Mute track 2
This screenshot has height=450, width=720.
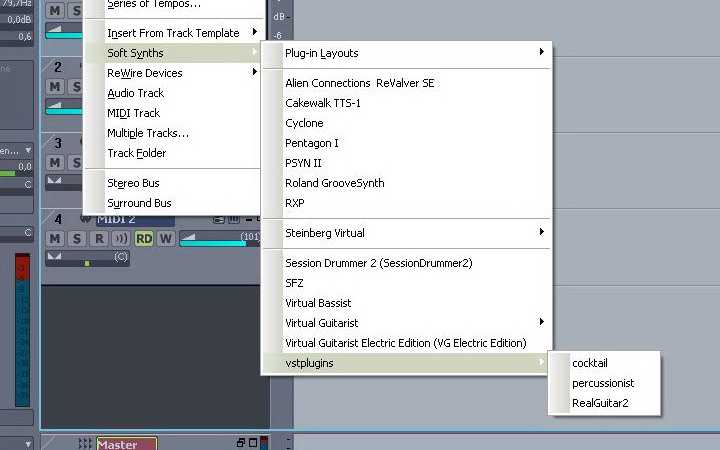pos(55,86)
